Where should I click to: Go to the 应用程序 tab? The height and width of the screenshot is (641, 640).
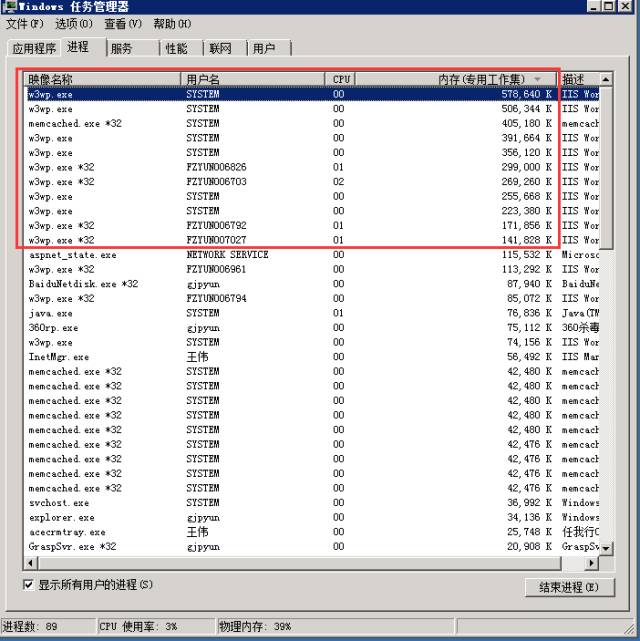[34, 48]
